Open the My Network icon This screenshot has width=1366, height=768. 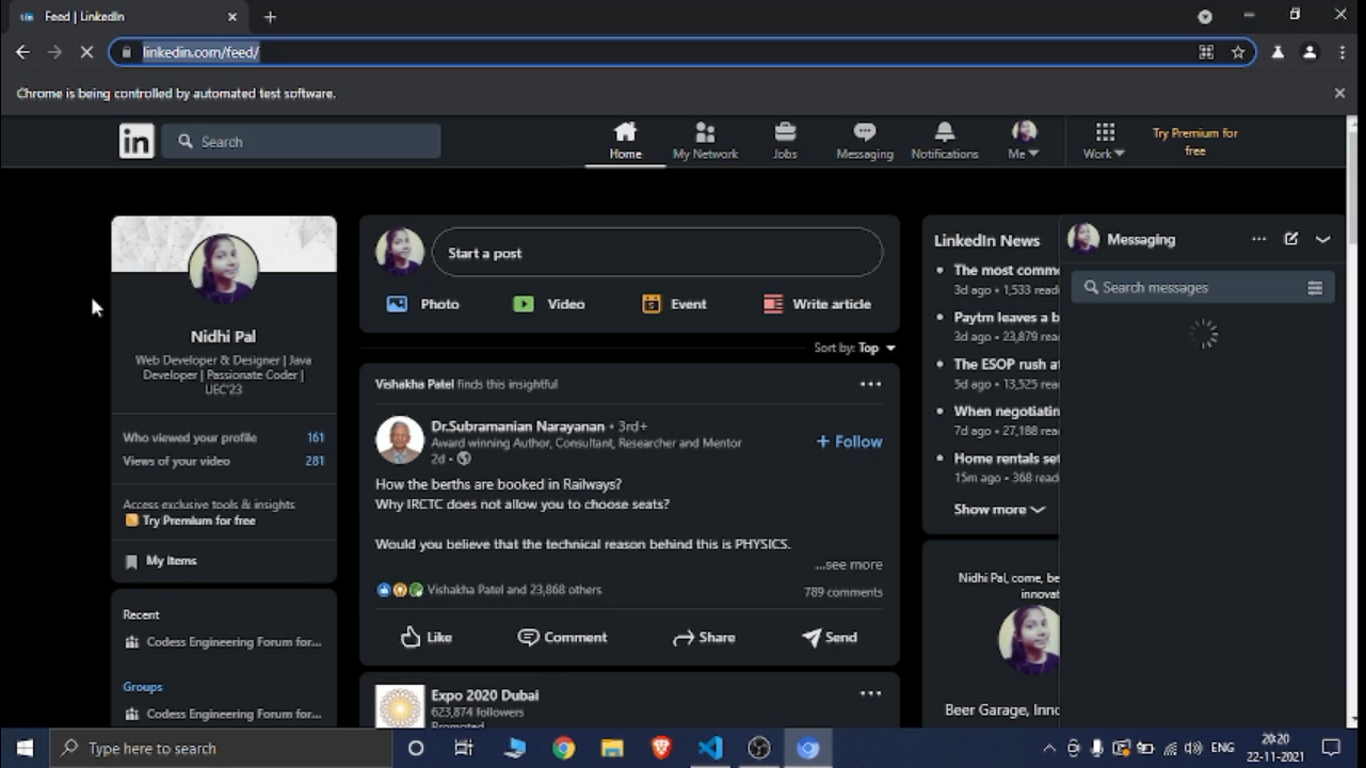tap(705, 133)
